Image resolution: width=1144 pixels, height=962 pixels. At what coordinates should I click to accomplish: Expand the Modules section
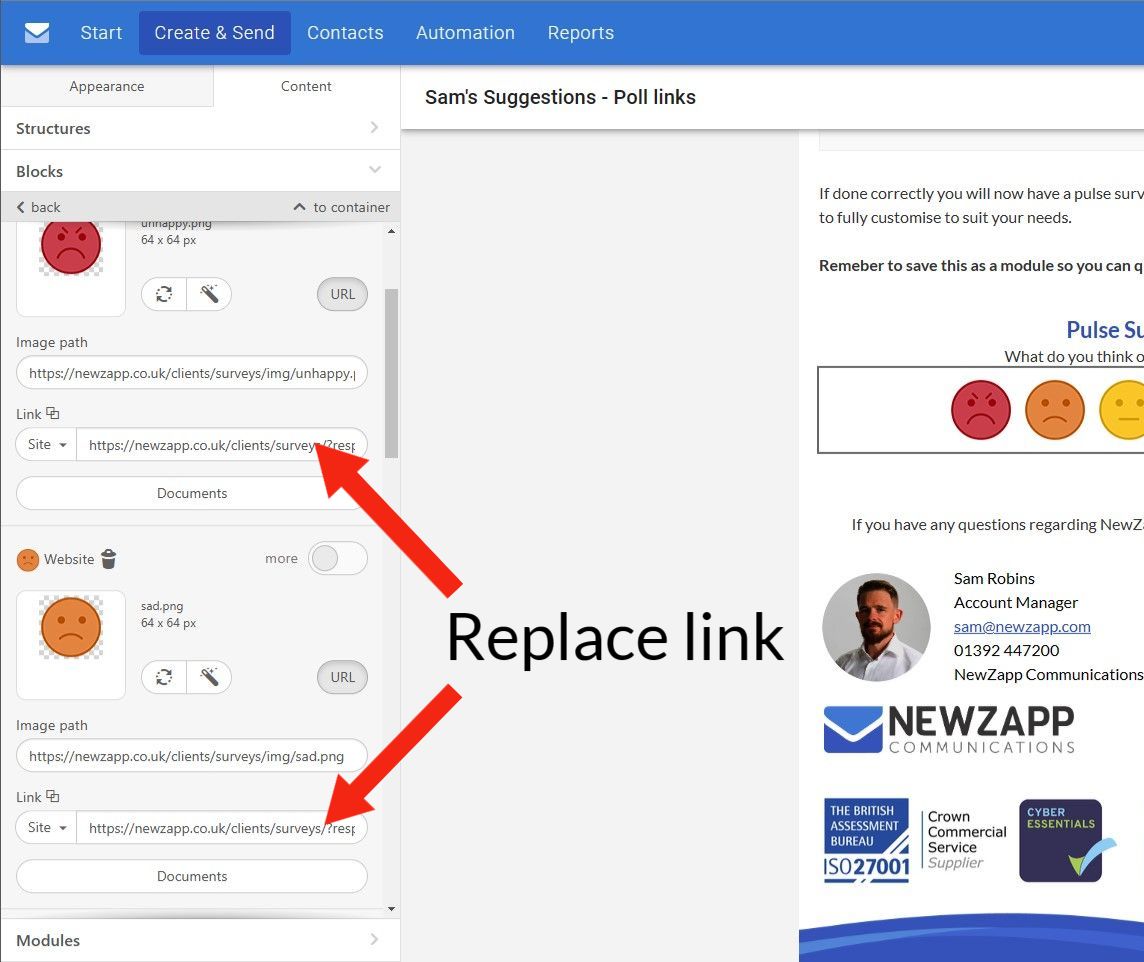[x=199, y=940]
